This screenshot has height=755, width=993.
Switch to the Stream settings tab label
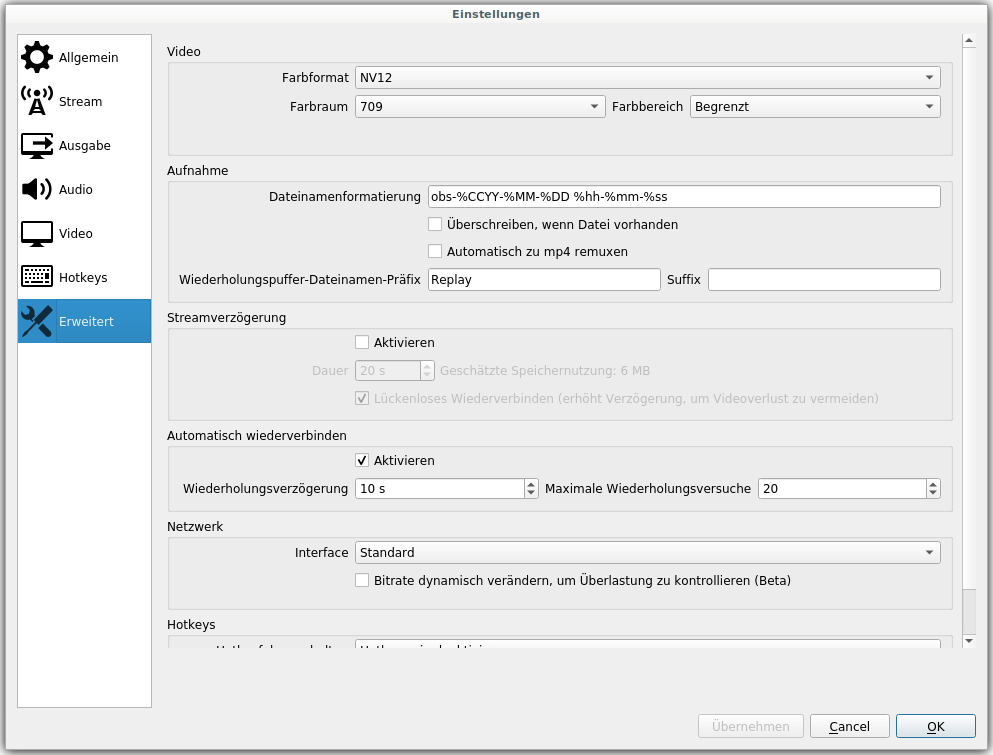coord(80,102)
